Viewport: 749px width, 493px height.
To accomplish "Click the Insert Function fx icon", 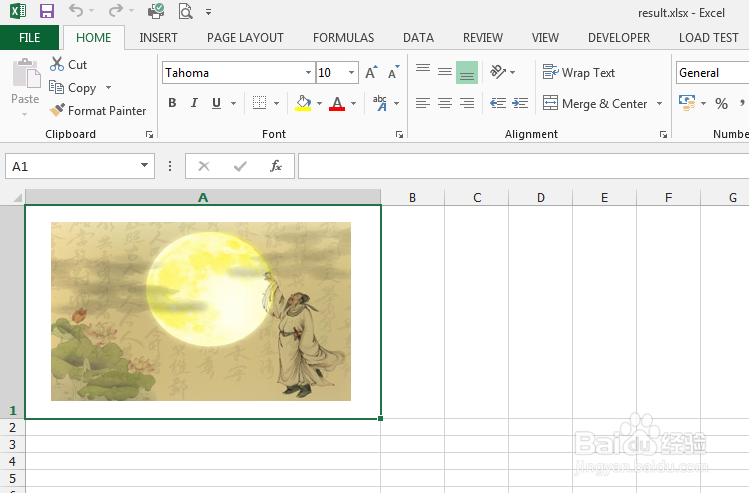I will 276,166.
